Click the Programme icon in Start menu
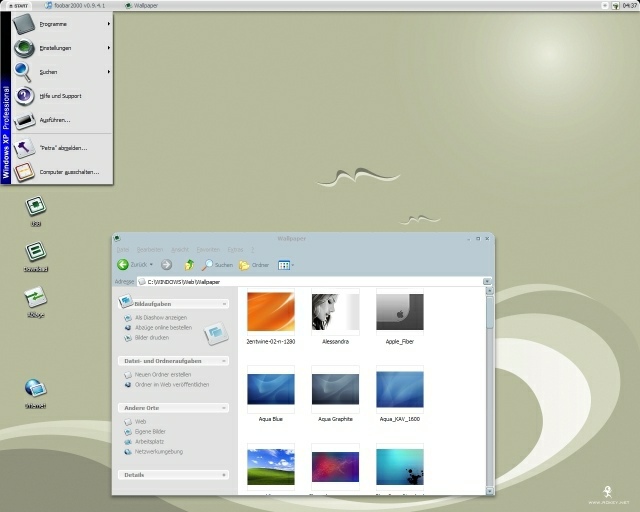 tap(24, 24)
